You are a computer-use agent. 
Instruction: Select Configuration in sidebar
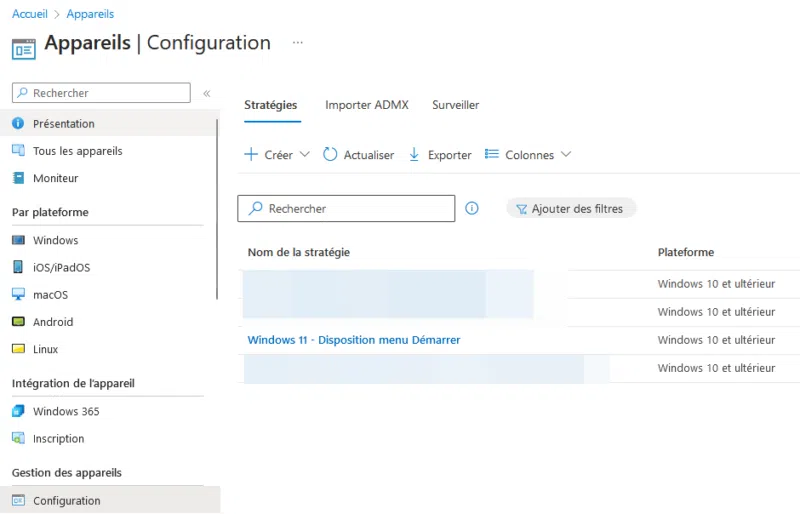pyautogui.click(x=110, y=500)
